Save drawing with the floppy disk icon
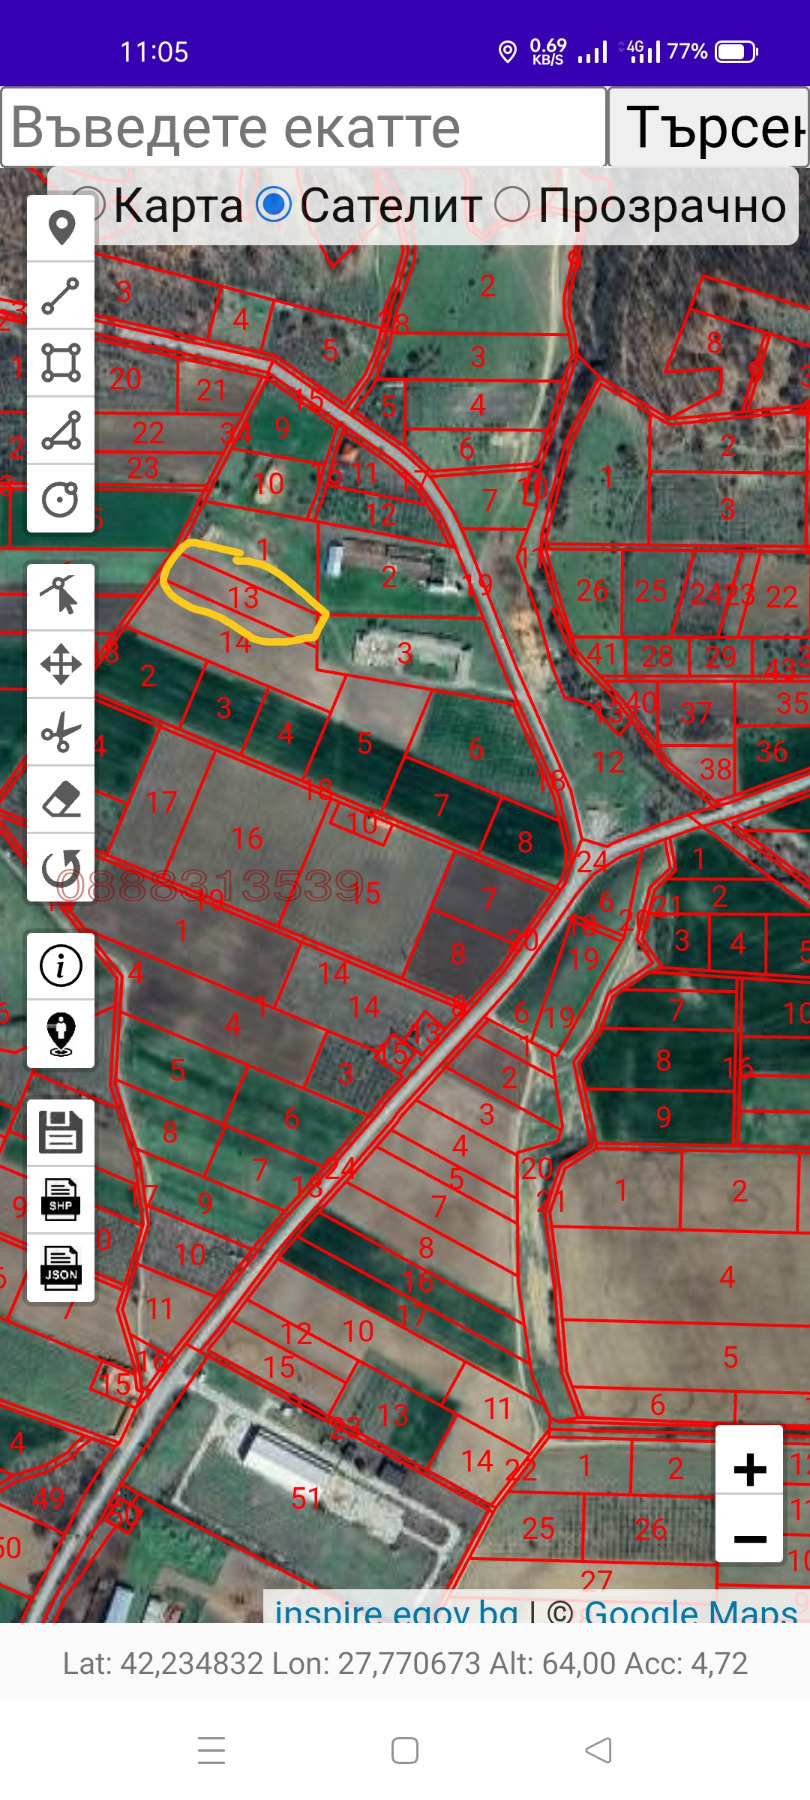 click(x=61, y=1133)
